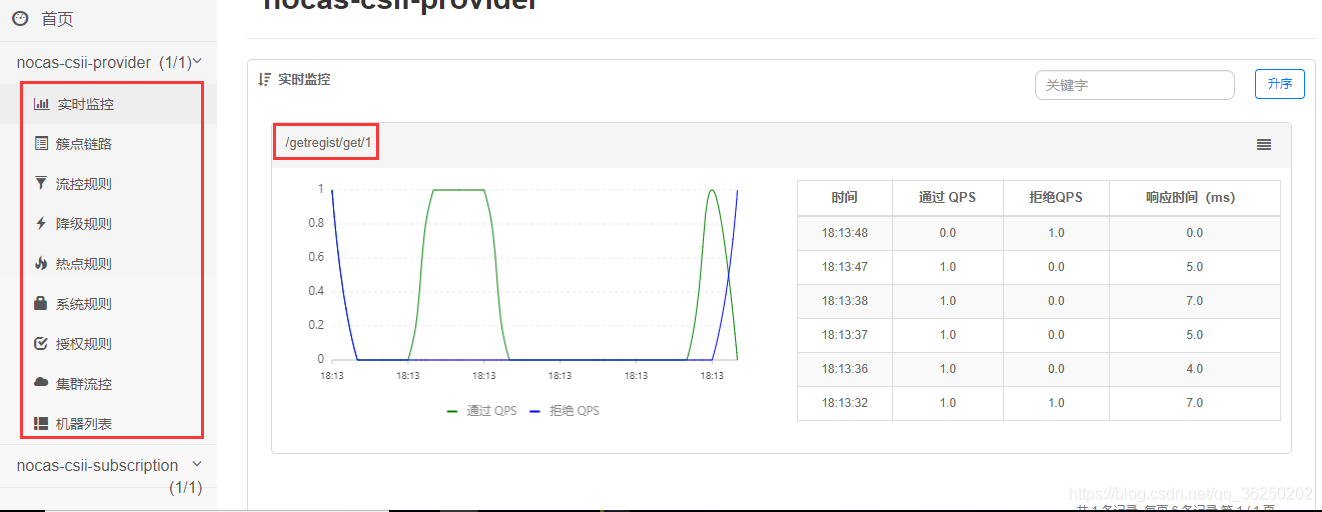Screen dimensions: 1322x512
Task: Click the flame icon for 热点规则
Action: pyautogui.click(x=41, y=263)
